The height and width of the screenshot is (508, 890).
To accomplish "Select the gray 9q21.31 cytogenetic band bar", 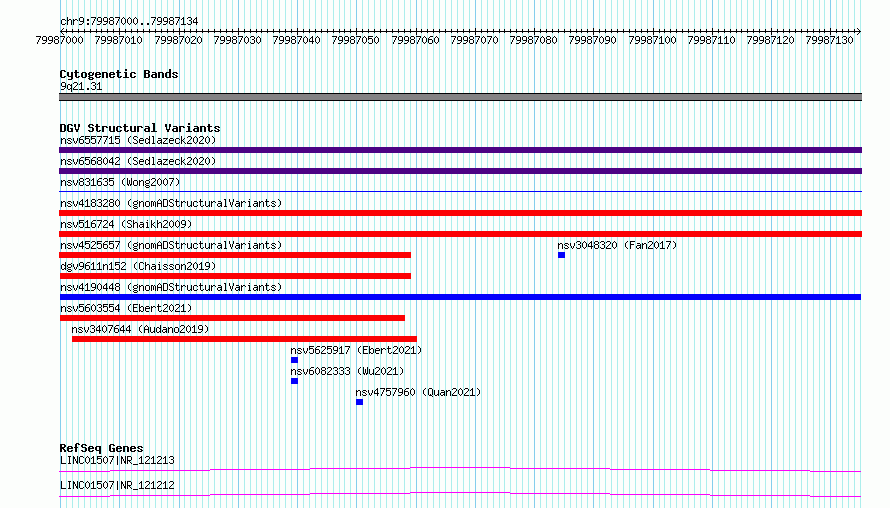I will click(460, 97).
